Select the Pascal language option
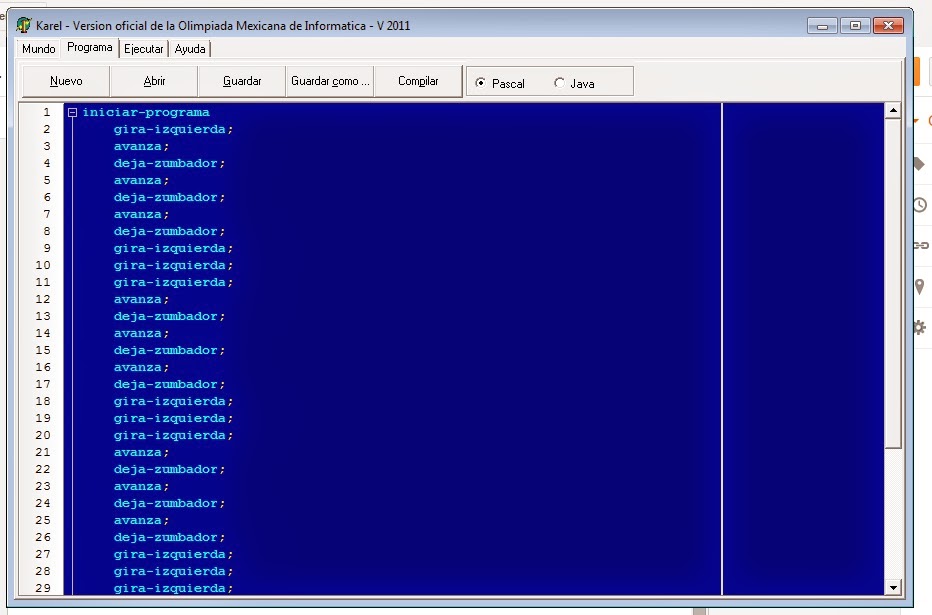 (x=483, y=82)
